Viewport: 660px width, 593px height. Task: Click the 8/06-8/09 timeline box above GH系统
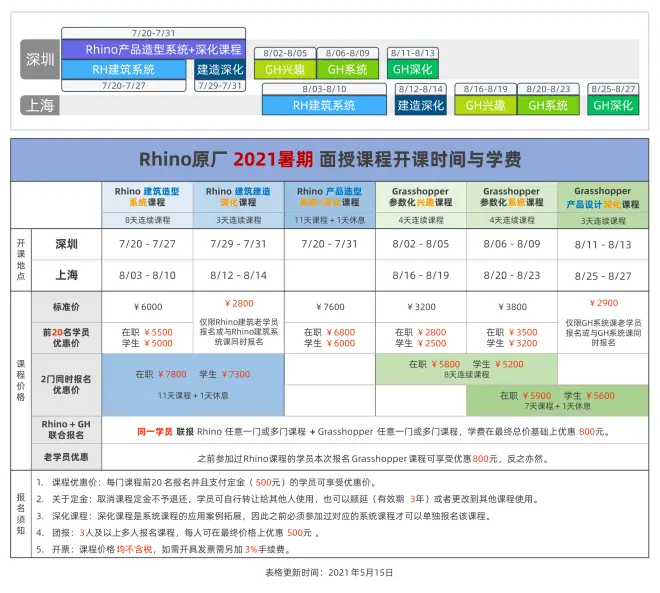348,53
